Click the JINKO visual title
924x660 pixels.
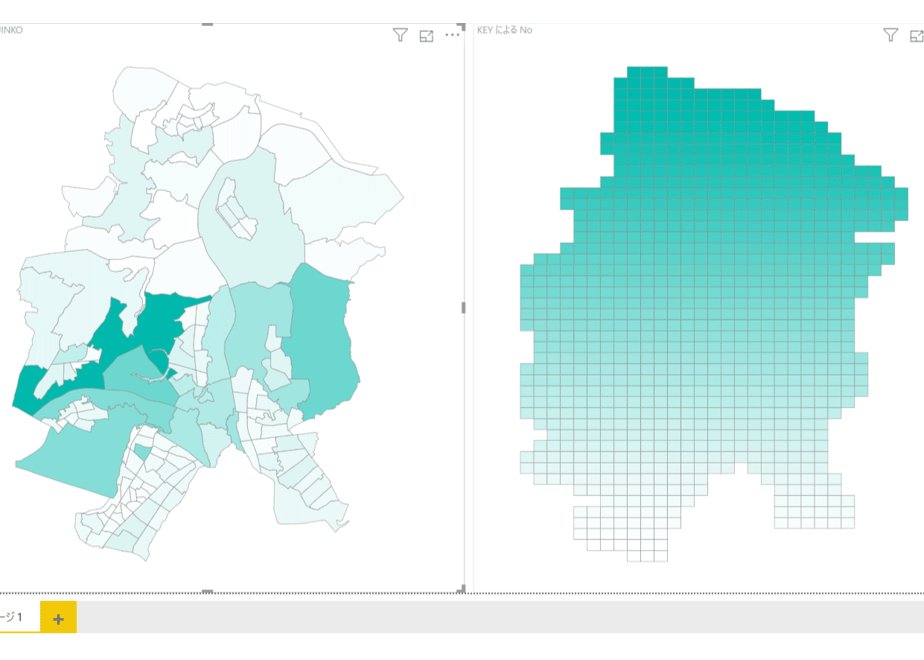[11, 30]
